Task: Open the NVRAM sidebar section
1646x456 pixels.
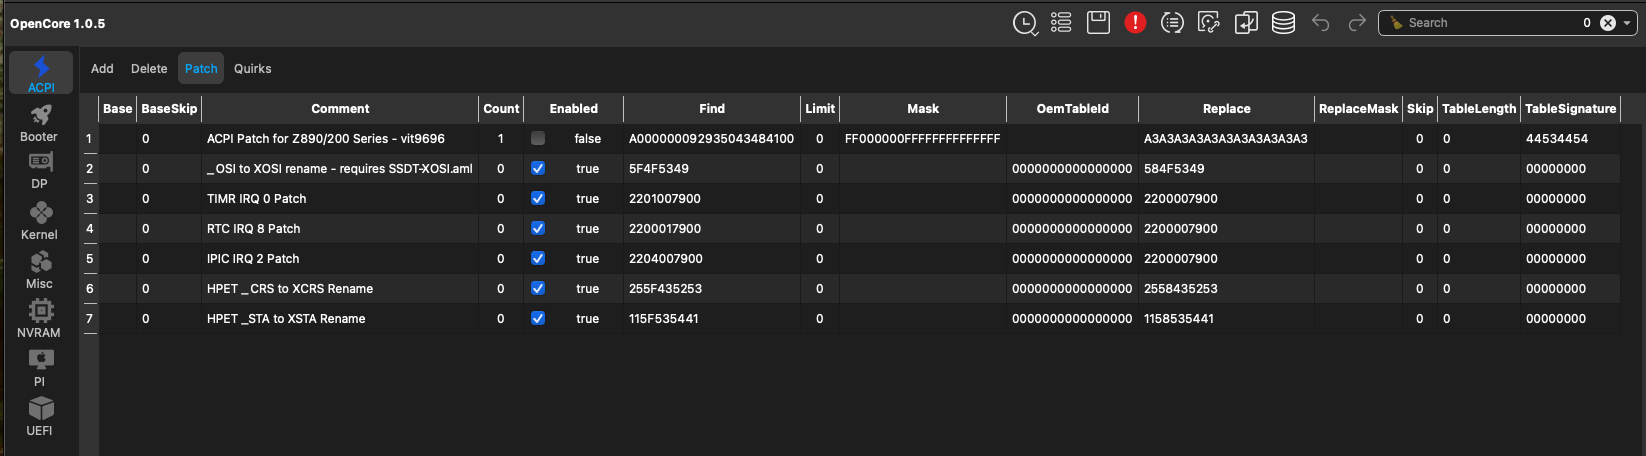Action: click(39, 319)
